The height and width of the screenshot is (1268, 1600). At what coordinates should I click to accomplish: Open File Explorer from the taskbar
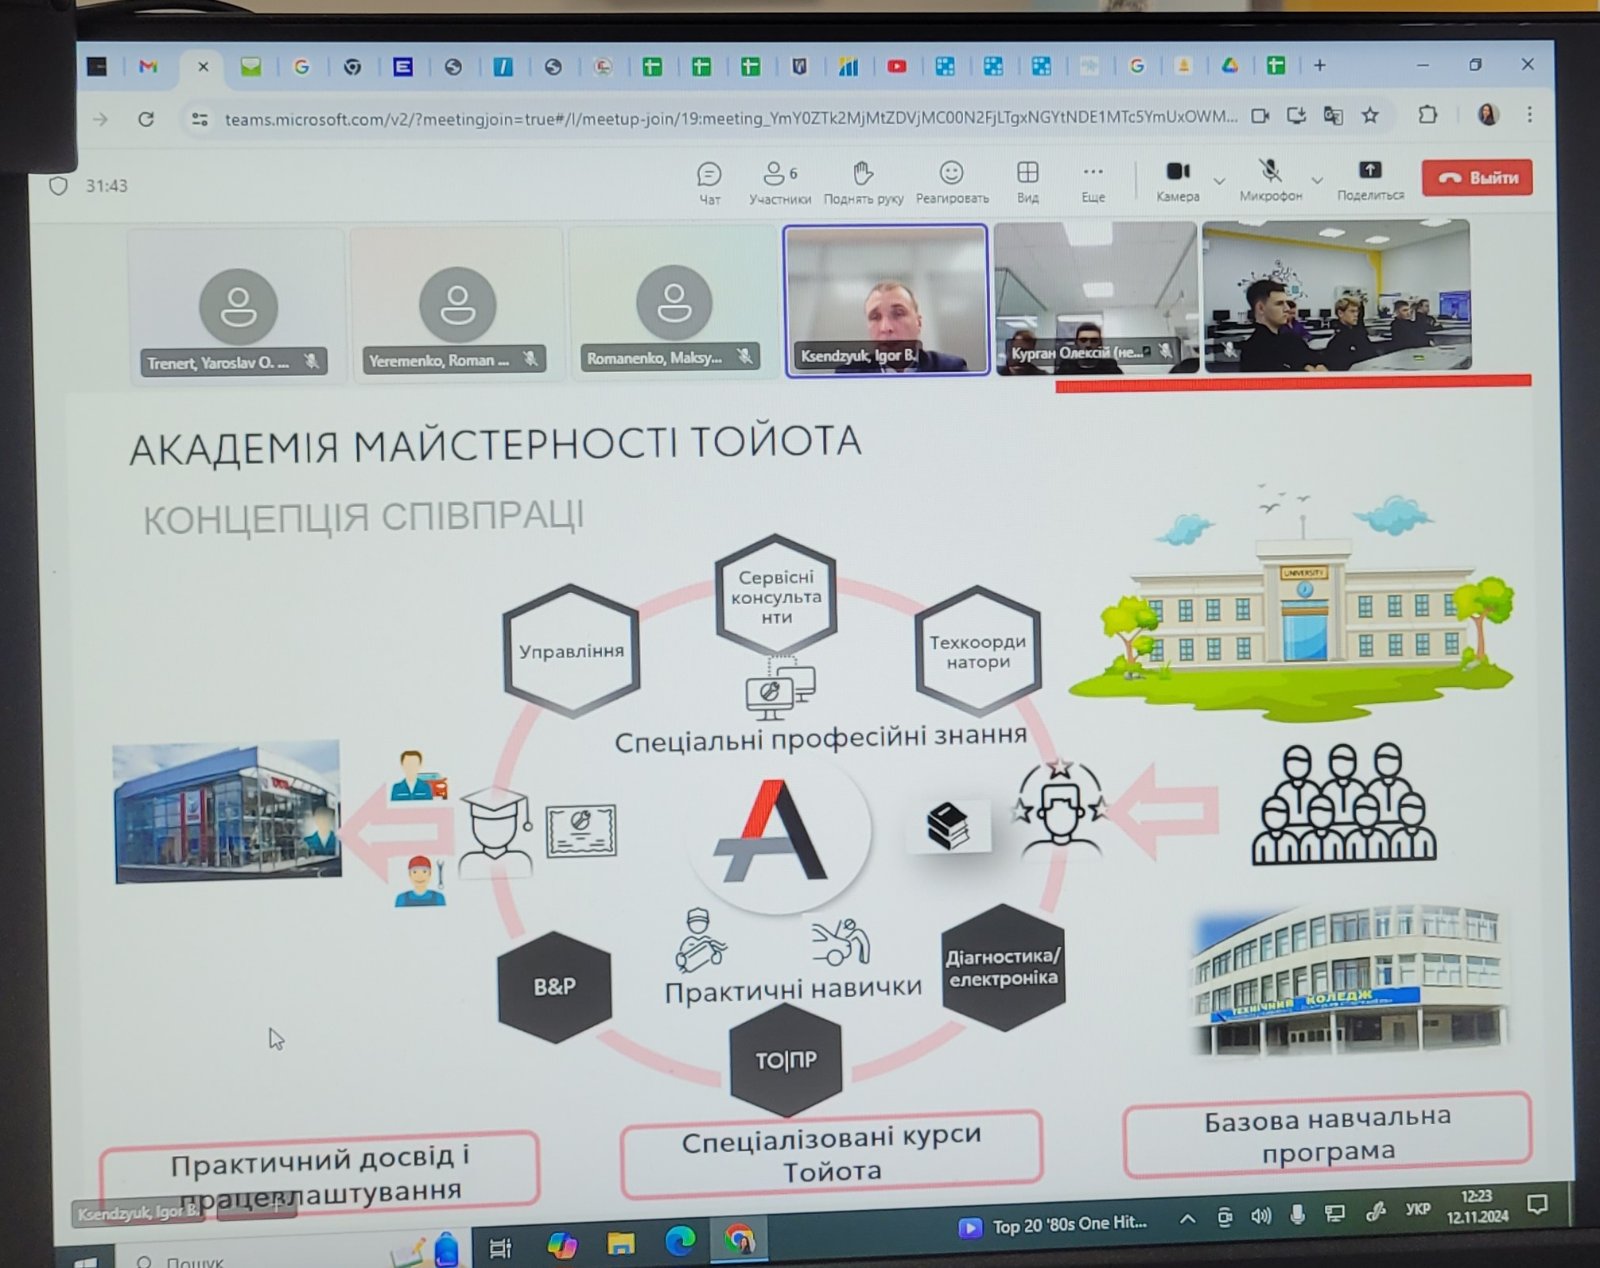point(621,1243)
